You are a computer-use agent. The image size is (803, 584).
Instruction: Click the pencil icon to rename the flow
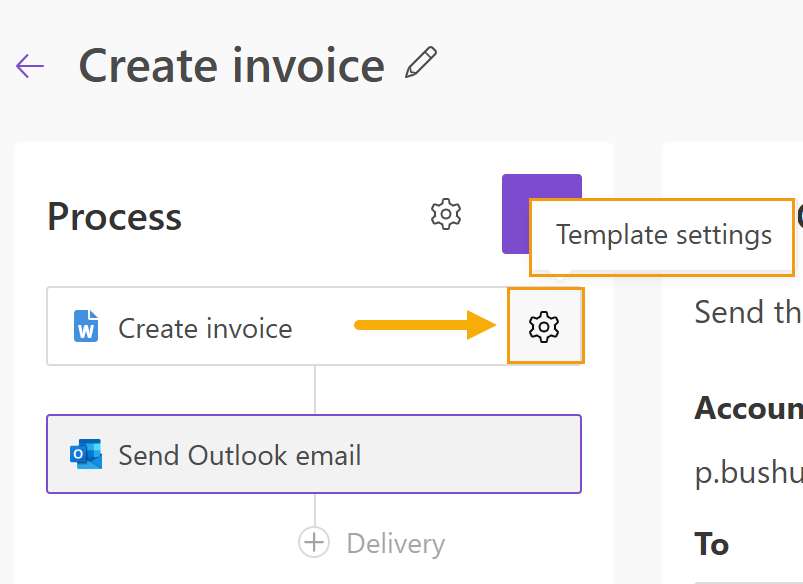click(422, 62)
